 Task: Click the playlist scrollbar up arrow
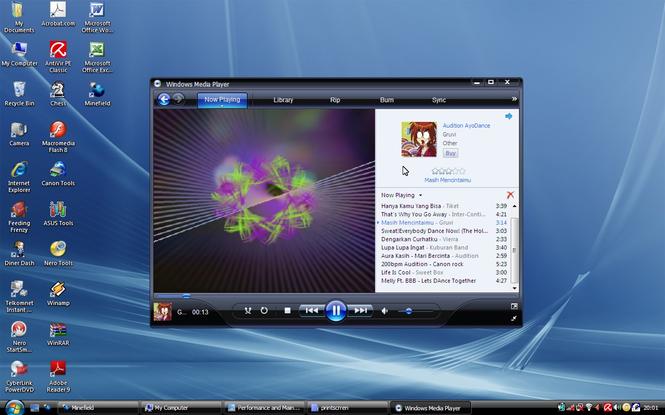coord(514,206)
